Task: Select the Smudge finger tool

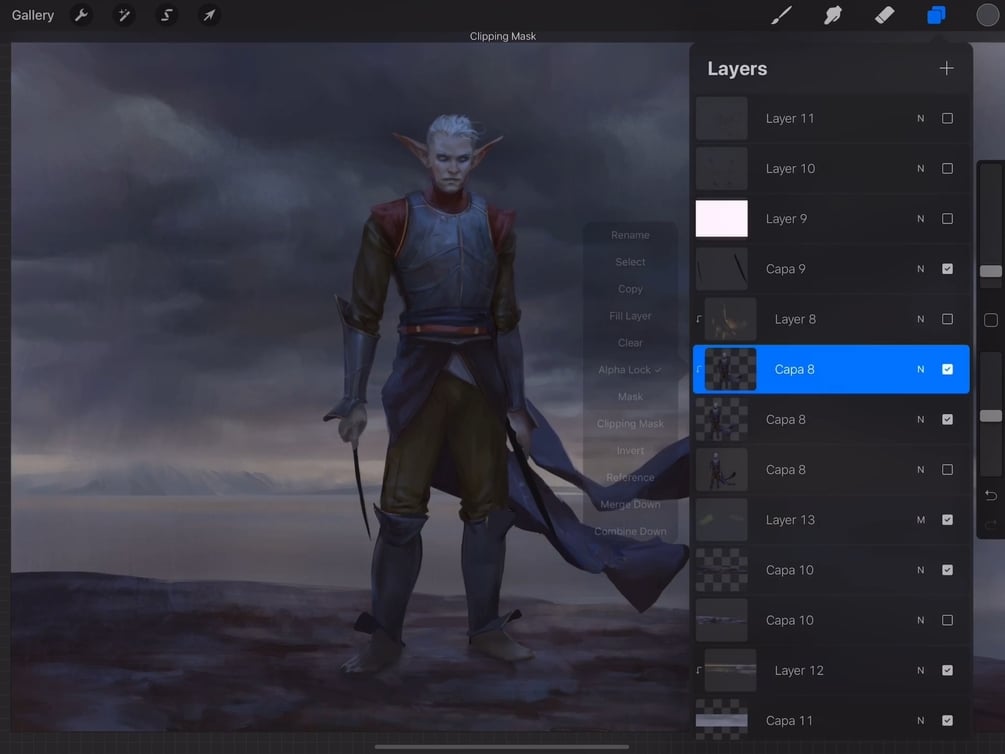Action: tap(833, 15)
